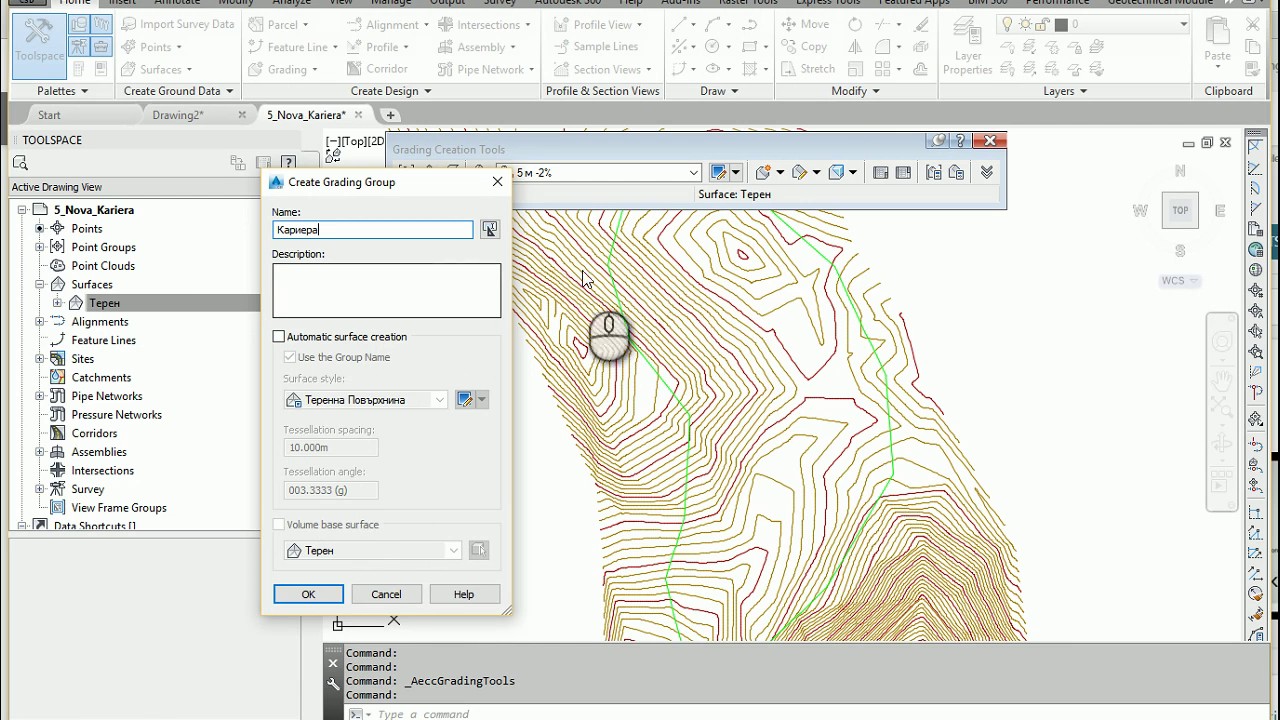Close the Drawing2* tab
1280x720 pixels.
(x=242, y=115)
